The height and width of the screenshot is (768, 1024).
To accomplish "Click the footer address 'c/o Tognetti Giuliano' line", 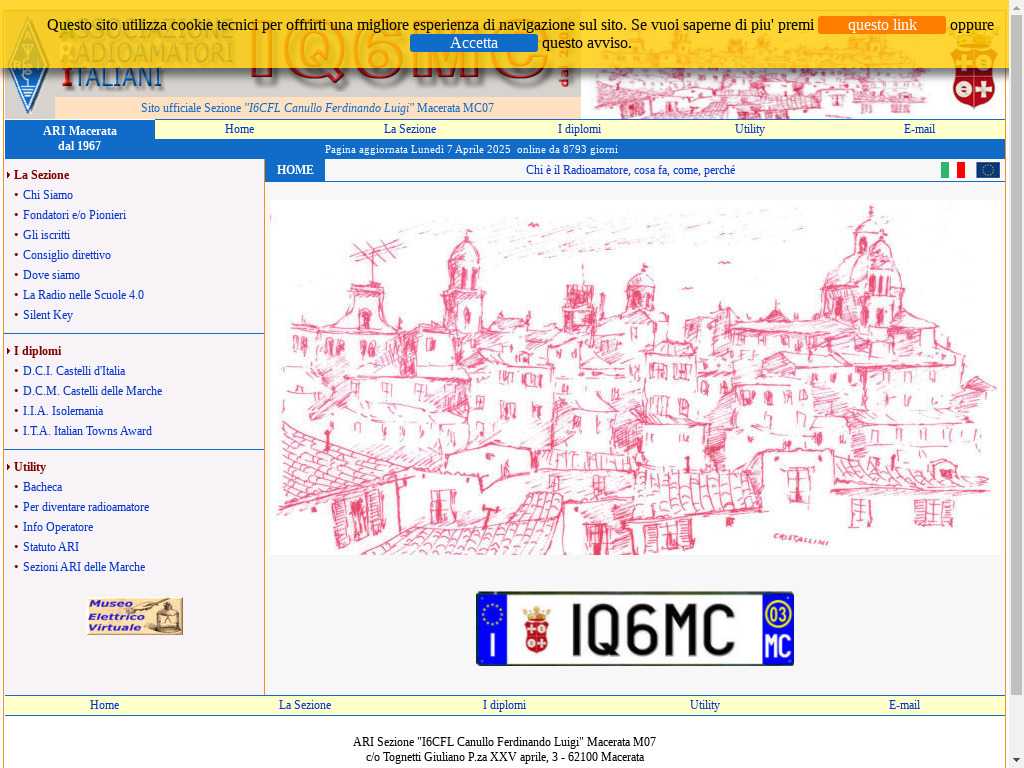I will [505, 757].
